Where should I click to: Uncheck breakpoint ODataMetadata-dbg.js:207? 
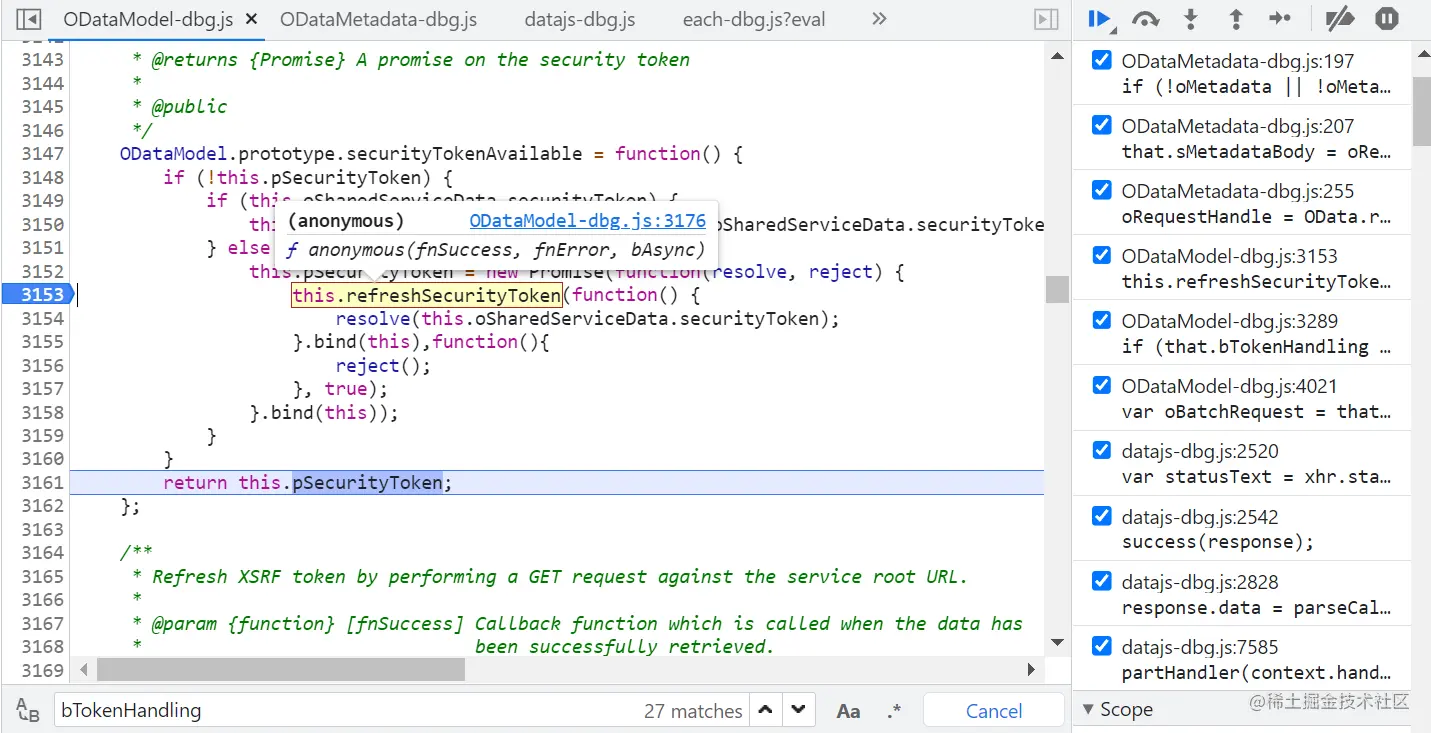pyautogui.click(x=1101, y=125)
